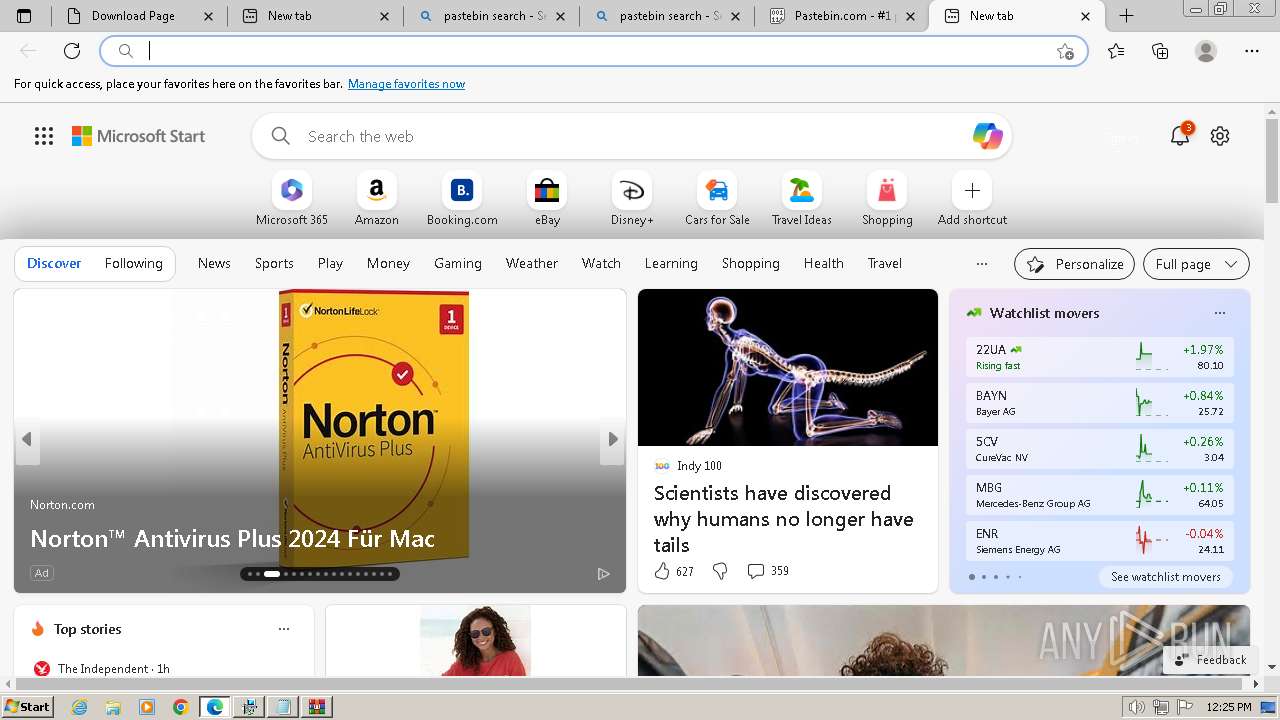This screenshot has height=720, width=1280.
Task: Open See watchlist movers
Action: pos(1165,577)
